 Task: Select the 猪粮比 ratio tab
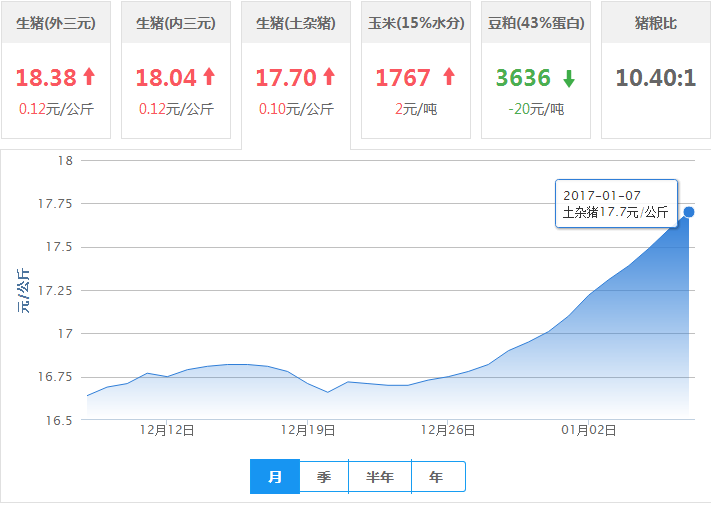(656, 70)
